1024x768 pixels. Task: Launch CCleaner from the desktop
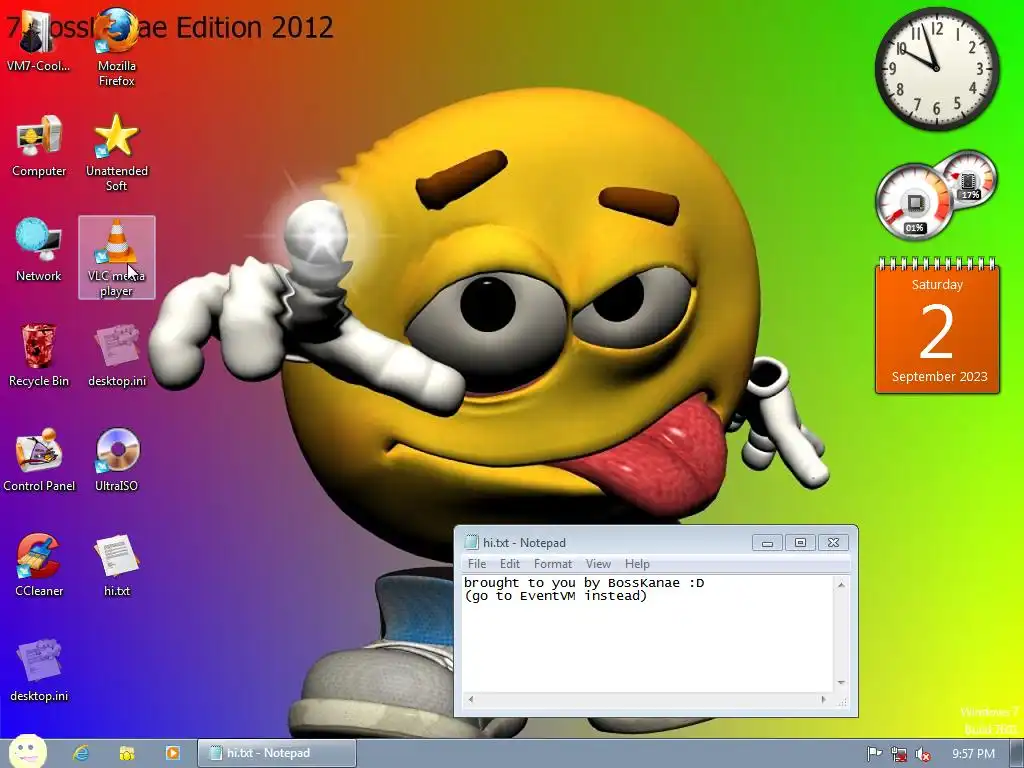39,565
